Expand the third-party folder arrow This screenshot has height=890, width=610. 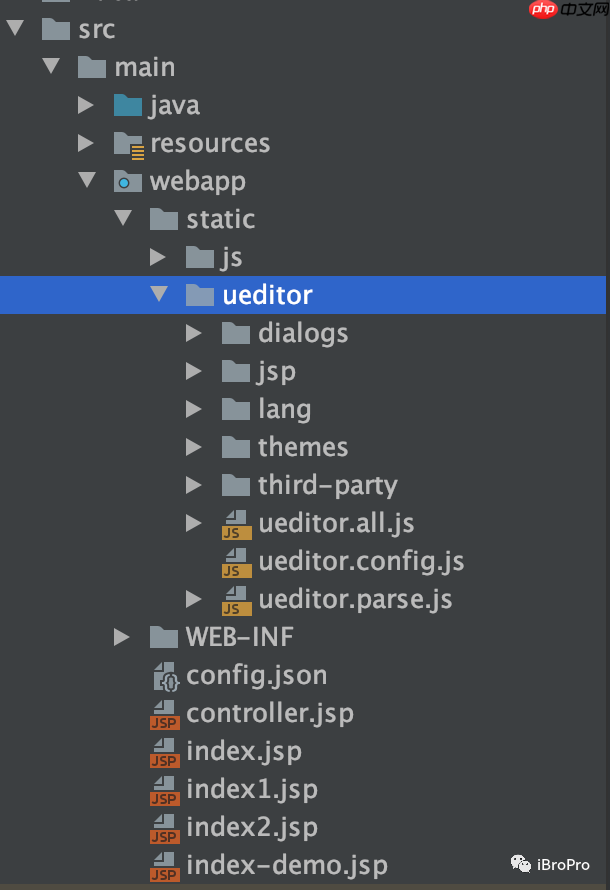[x=194, y=485]
